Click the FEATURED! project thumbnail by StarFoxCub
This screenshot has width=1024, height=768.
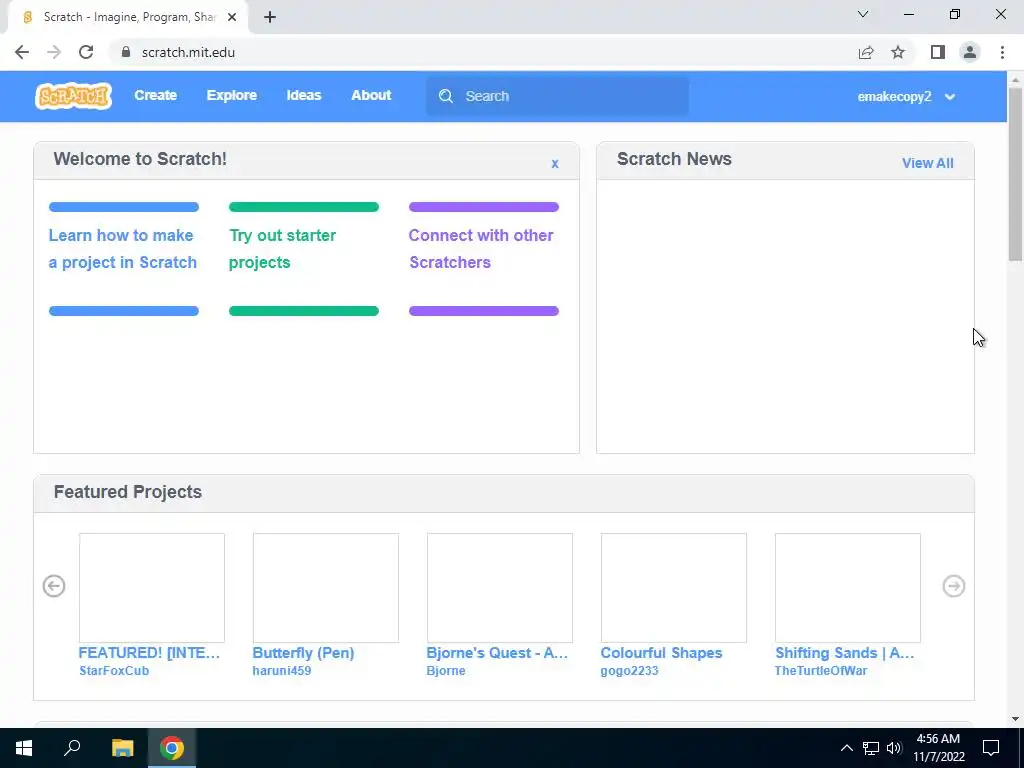point(152,588)
